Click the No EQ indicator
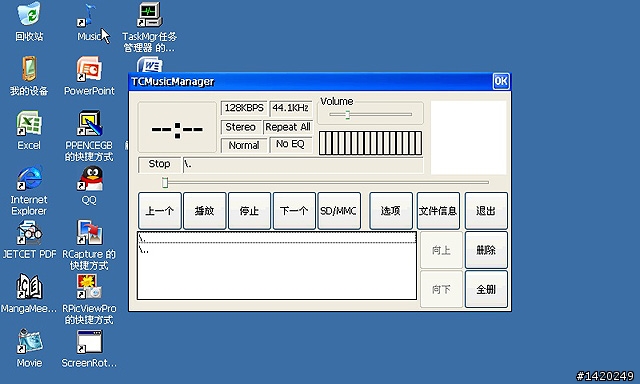Screen dimensions: 640x384 (x=290, y=144)
